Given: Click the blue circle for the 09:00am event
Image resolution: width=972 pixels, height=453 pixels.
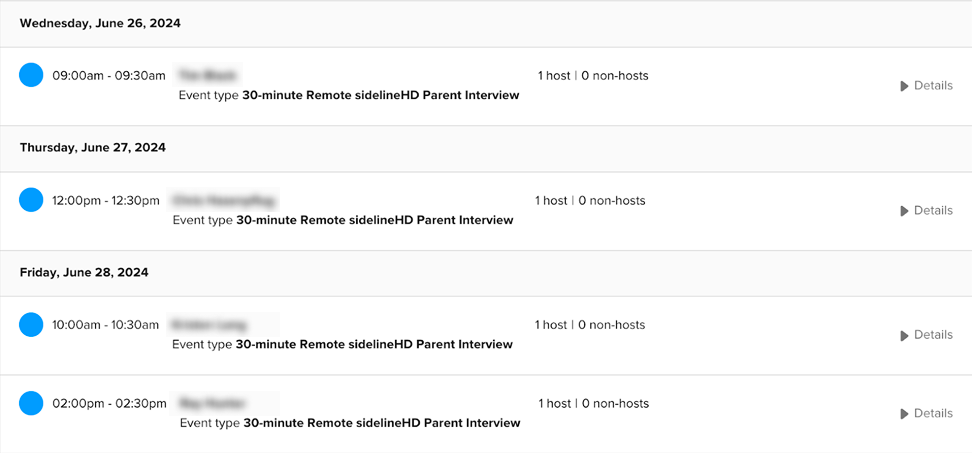Looking at the screenshot, I should [31, 75].
